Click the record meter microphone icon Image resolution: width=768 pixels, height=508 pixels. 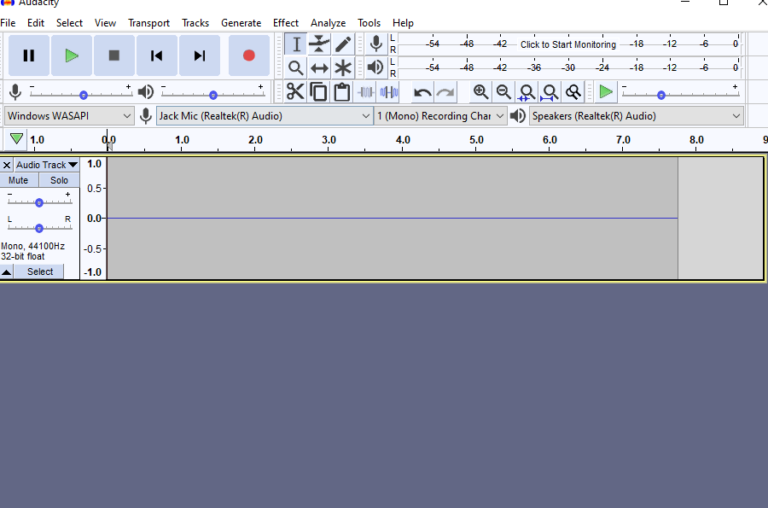[376, 44]
